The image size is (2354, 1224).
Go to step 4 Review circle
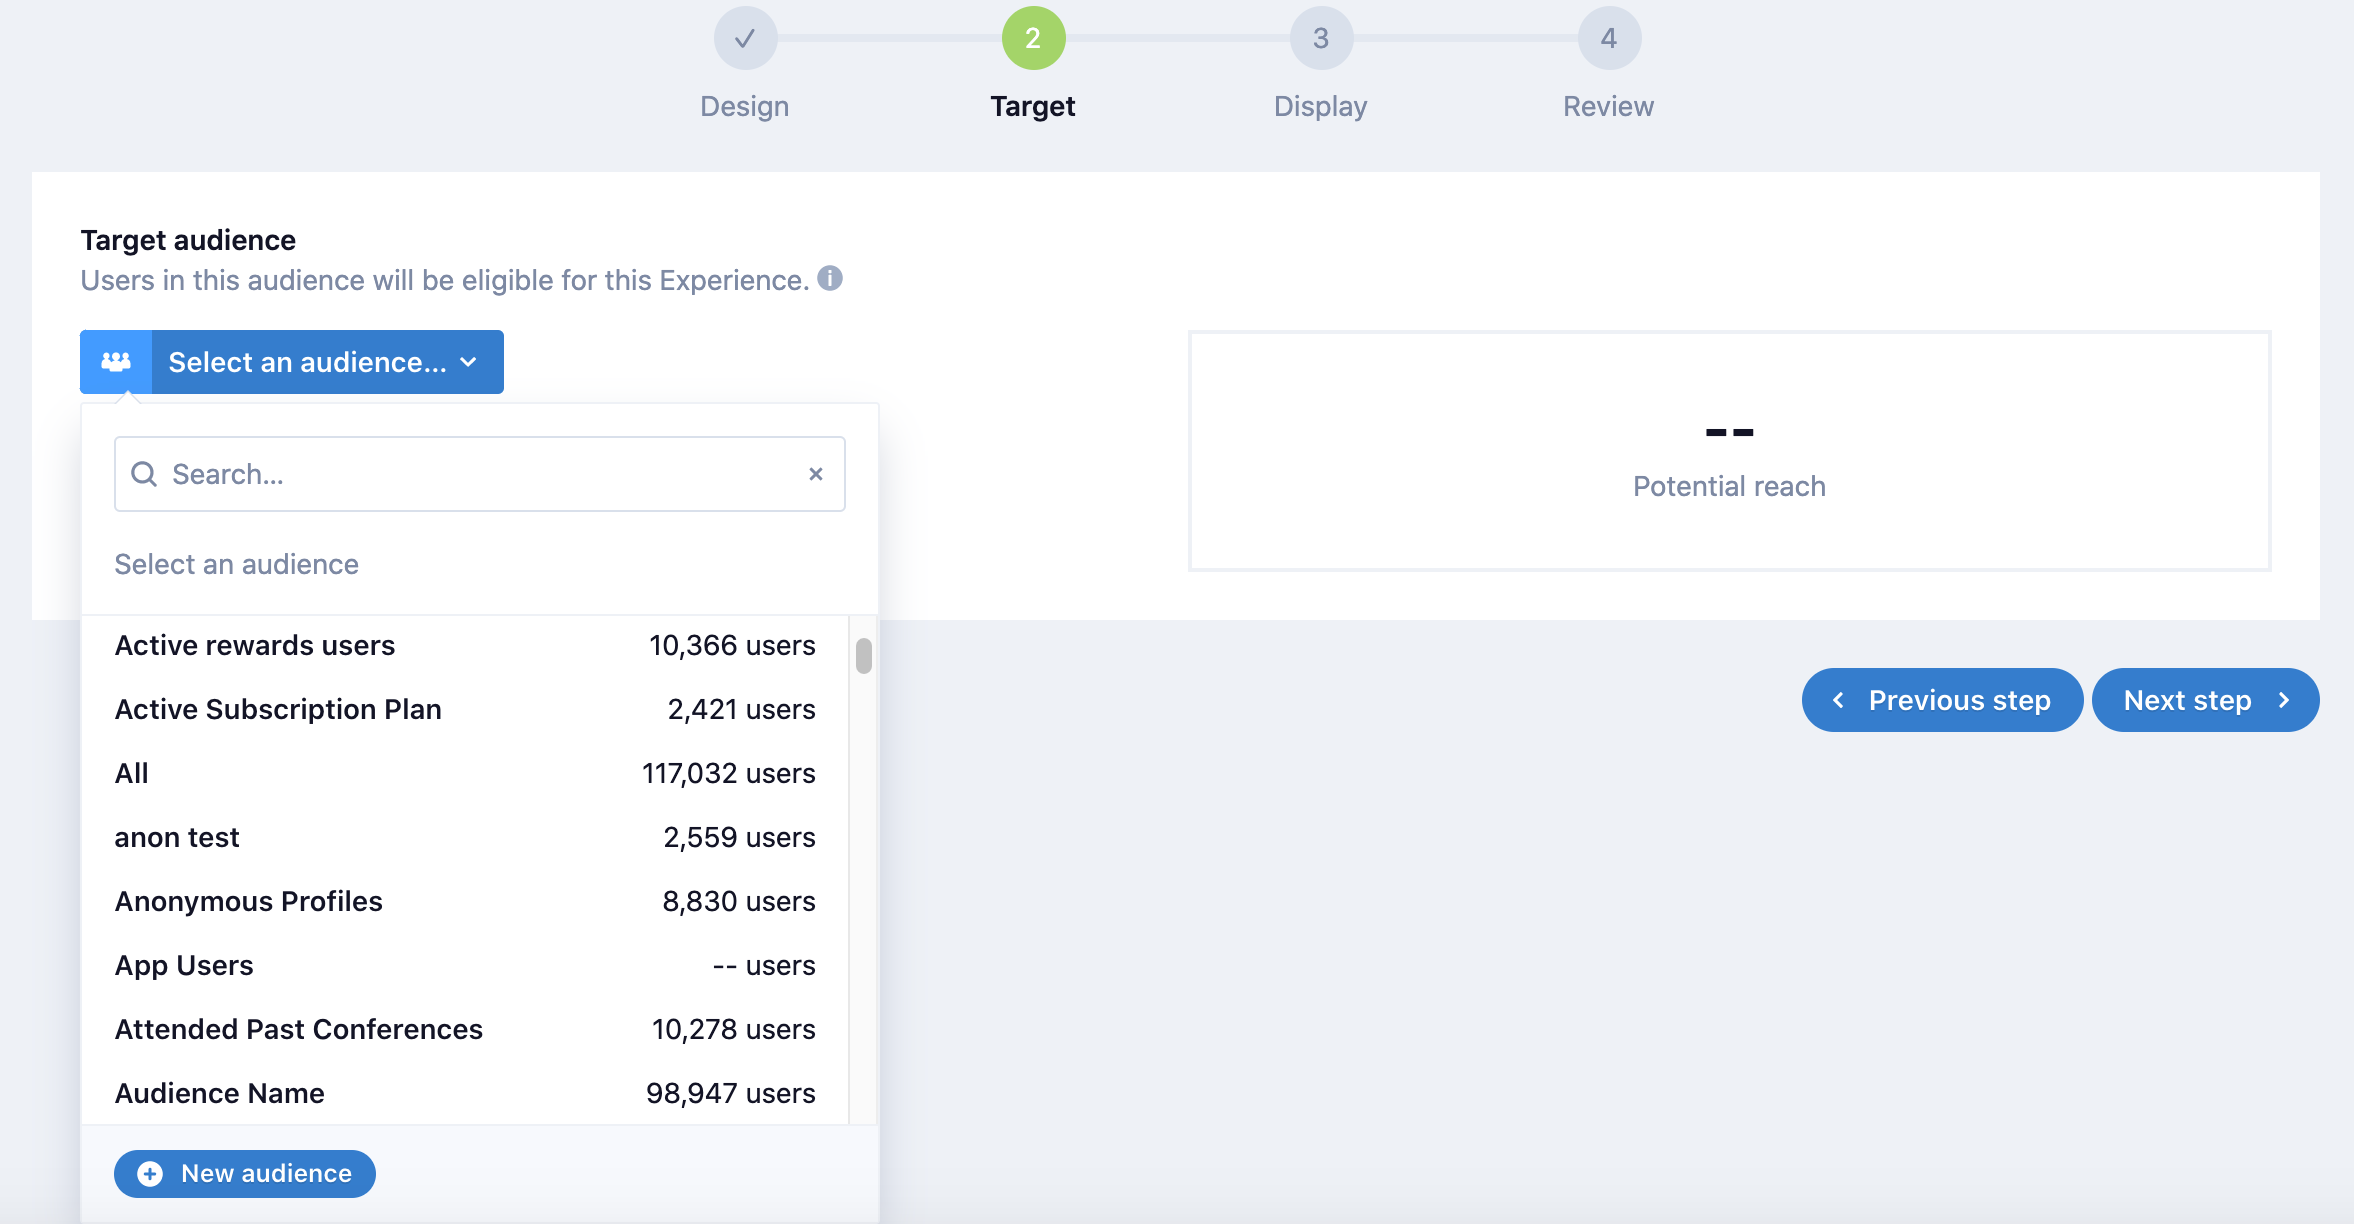coord(1608,39)
